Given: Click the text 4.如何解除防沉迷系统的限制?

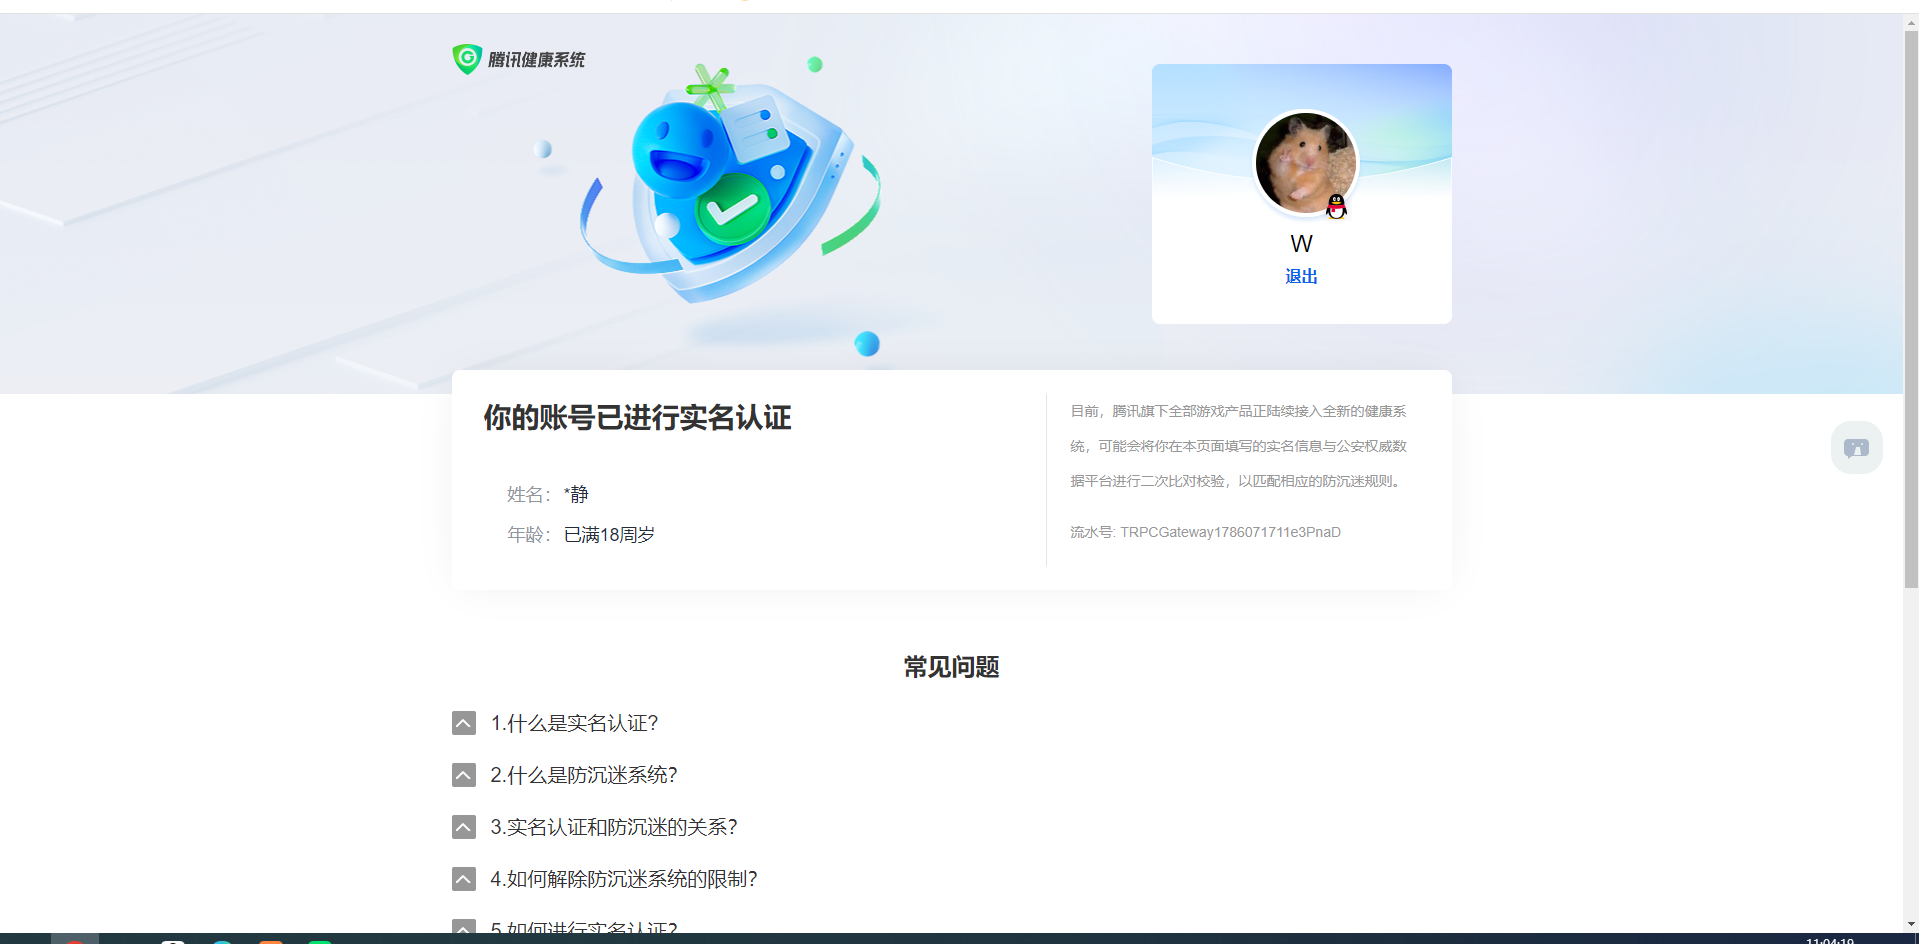Looking at the screenshot, I should (x=624, y=879).
